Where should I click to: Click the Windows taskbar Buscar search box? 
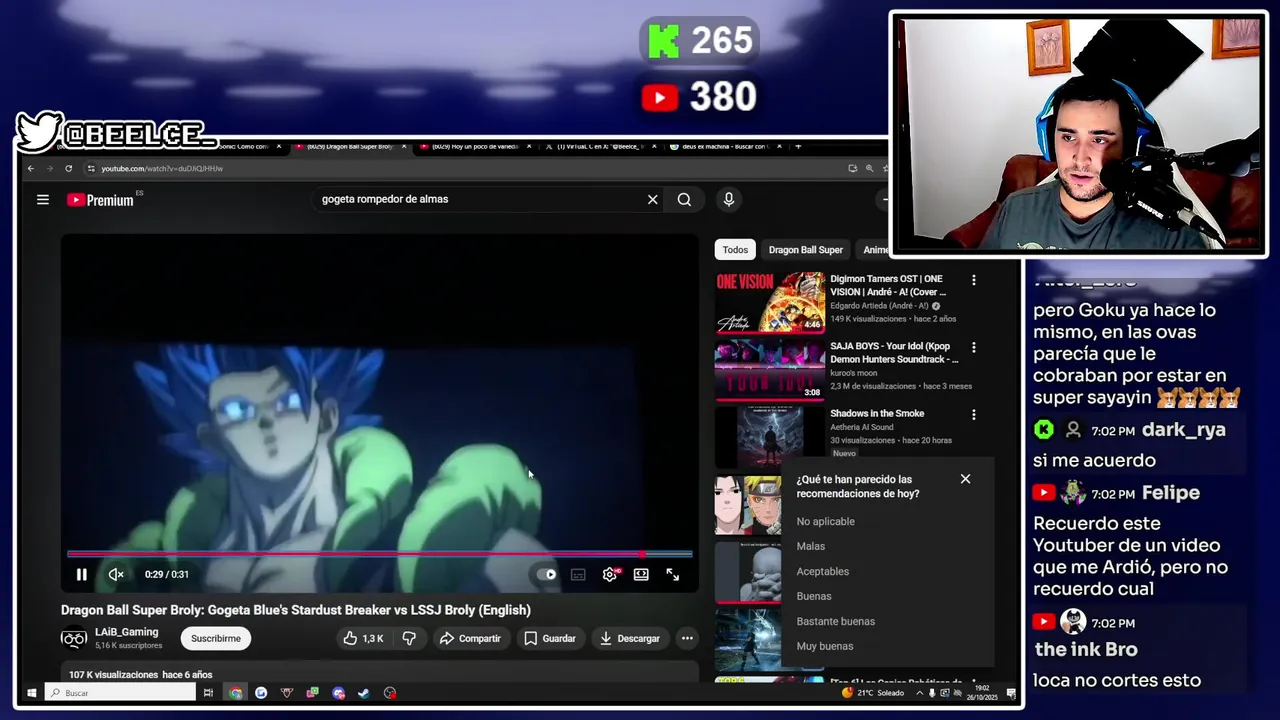121,693
